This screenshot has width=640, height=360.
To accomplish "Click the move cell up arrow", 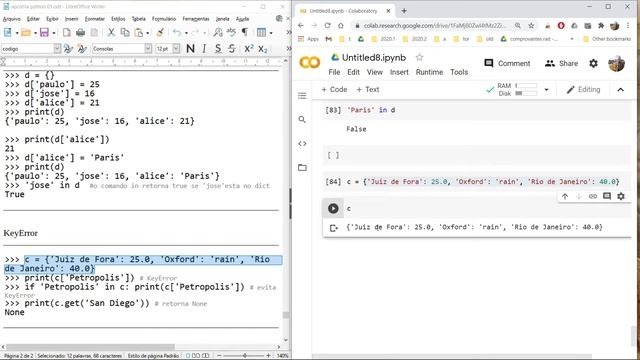I will click(565, 196).
